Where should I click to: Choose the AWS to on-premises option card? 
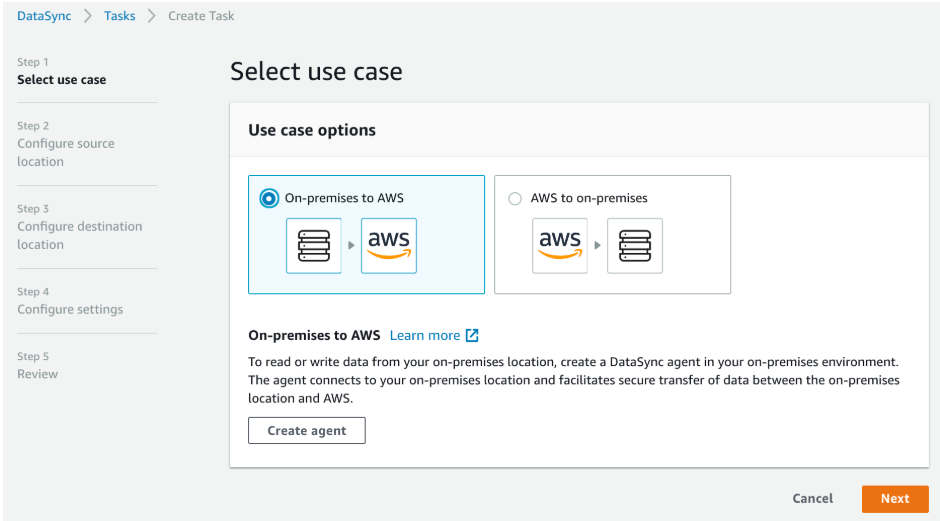point(612,234)
